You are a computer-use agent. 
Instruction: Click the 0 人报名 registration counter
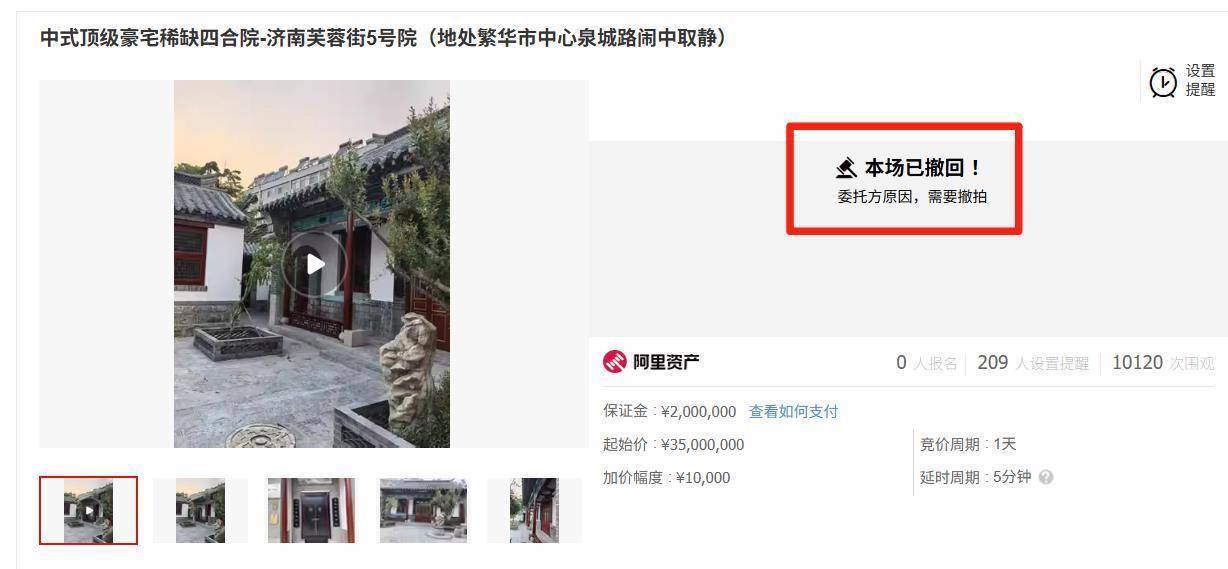pyautogui.click(x=926, y=363)
